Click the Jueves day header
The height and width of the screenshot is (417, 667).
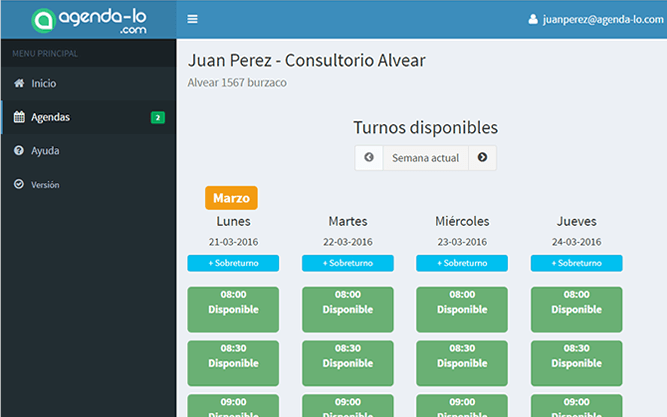click(x=576, y=221)
